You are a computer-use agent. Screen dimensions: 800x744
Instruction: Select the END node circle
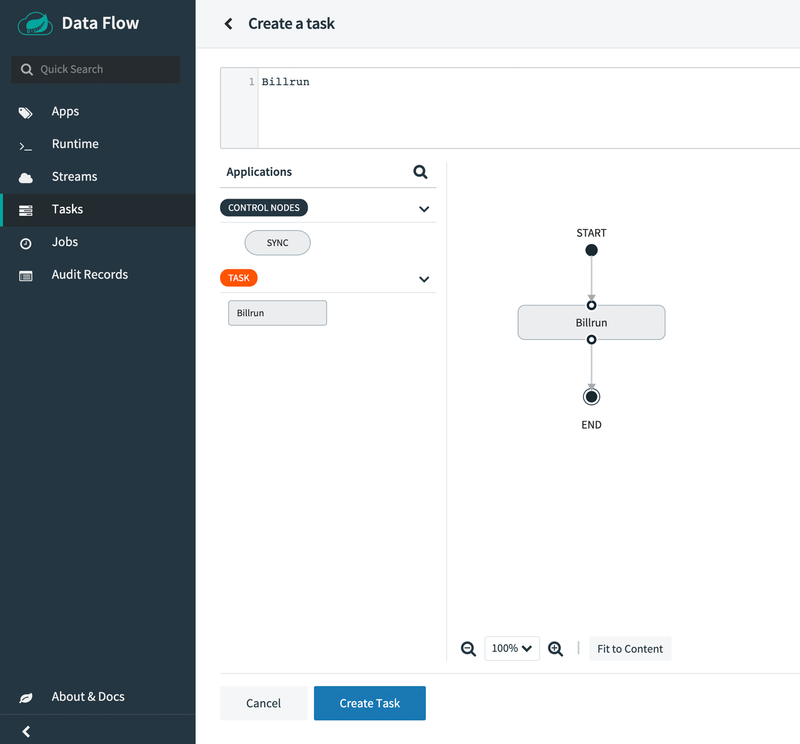click(x=591, y=396)
